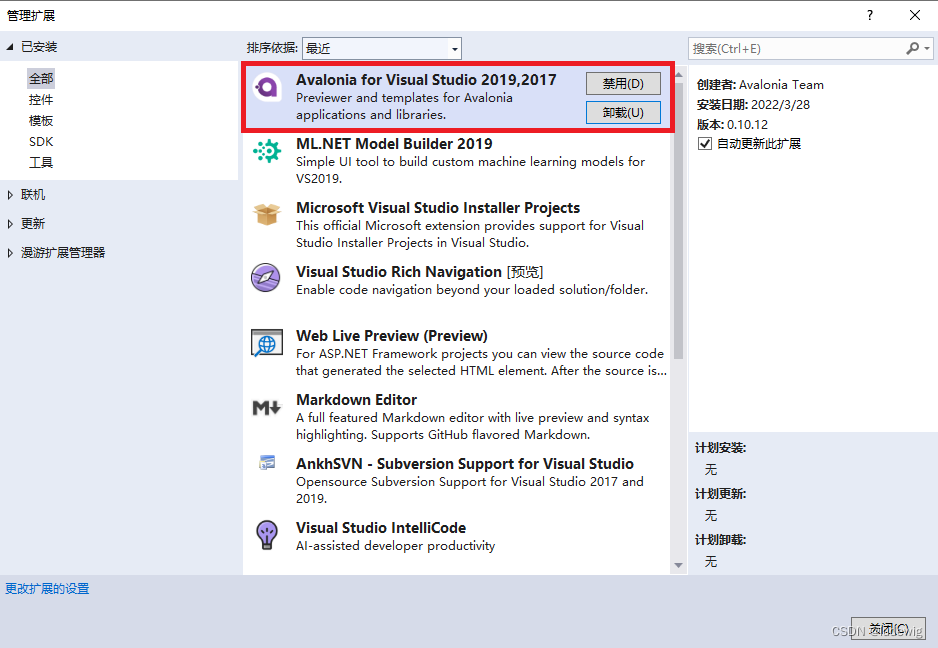Click the 禁用(D) disable button
Image resolution: width=938 pixels, height=648 pixels.
click(x=623, y=83)
